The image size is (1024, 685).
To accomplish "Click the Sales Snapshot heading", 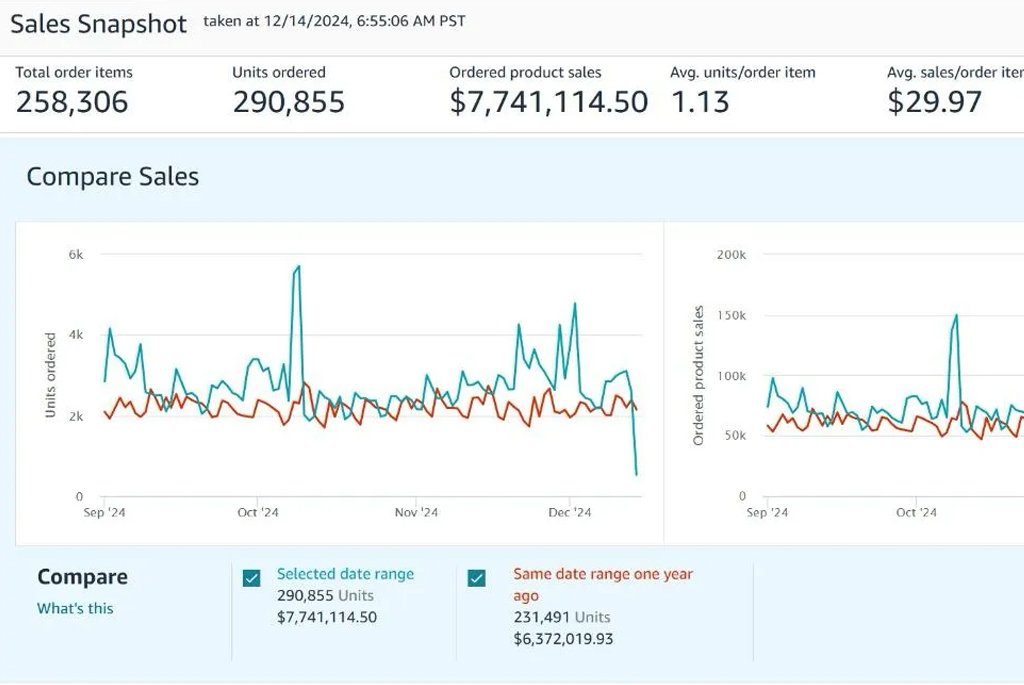I will pyautogui.click(x=98, y=25).
